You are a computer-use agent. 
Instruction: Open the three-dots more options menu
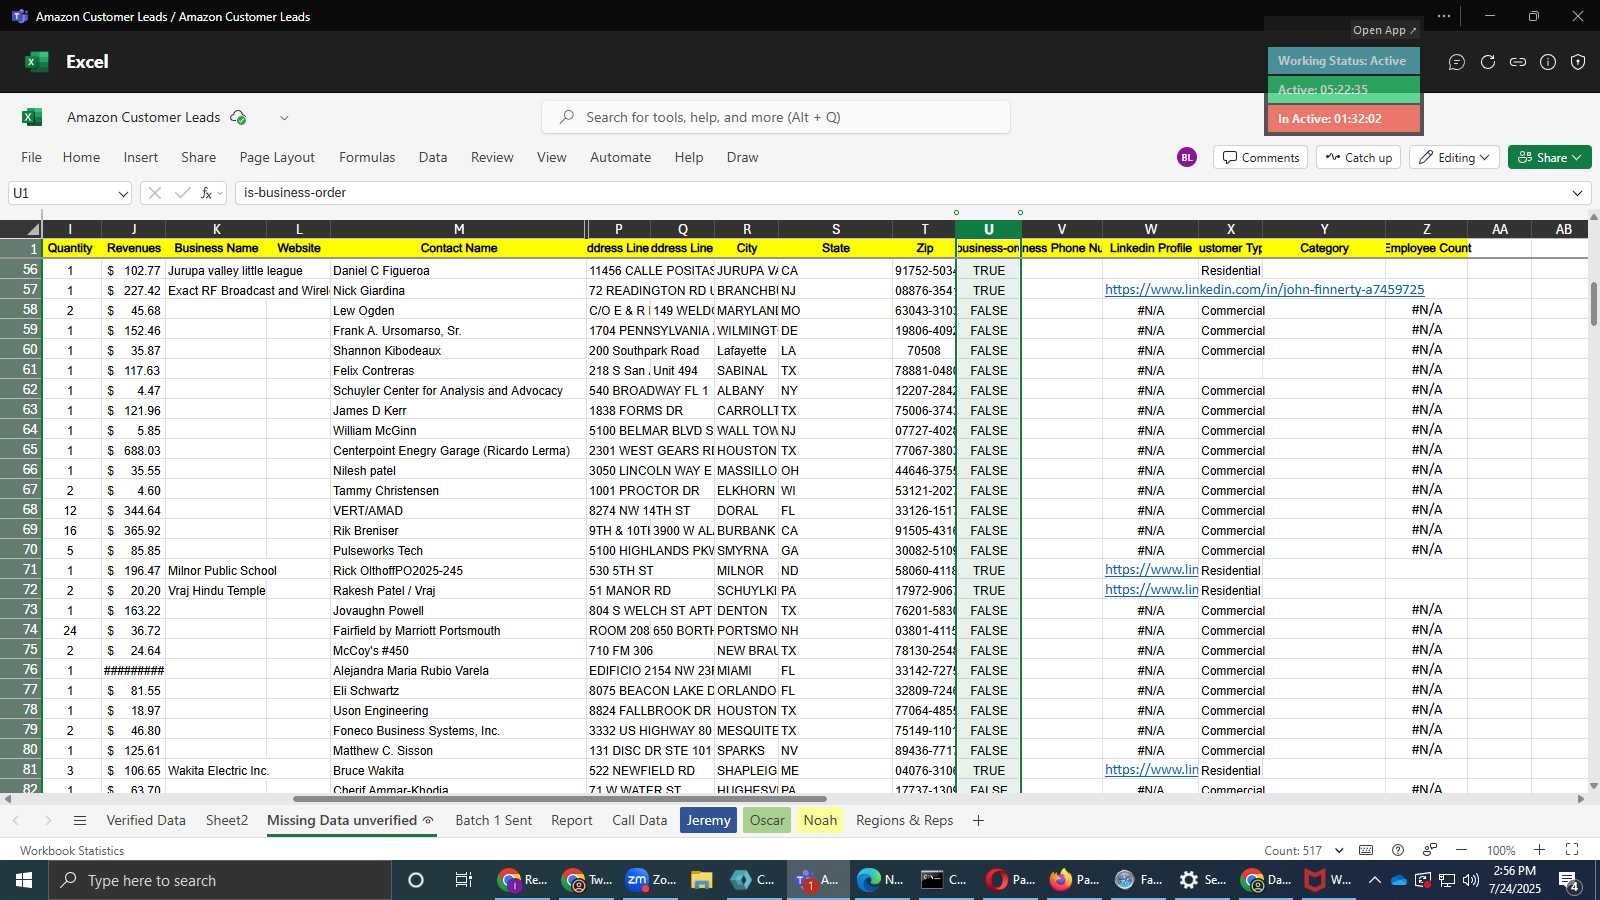coord(1444,16)
